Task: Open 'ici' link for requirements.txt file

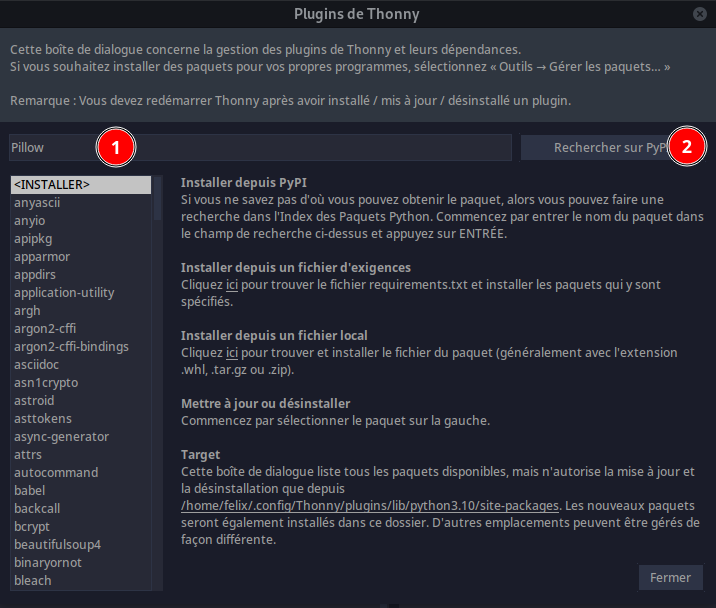Action: pyautogui.click(x=232, y=285)
